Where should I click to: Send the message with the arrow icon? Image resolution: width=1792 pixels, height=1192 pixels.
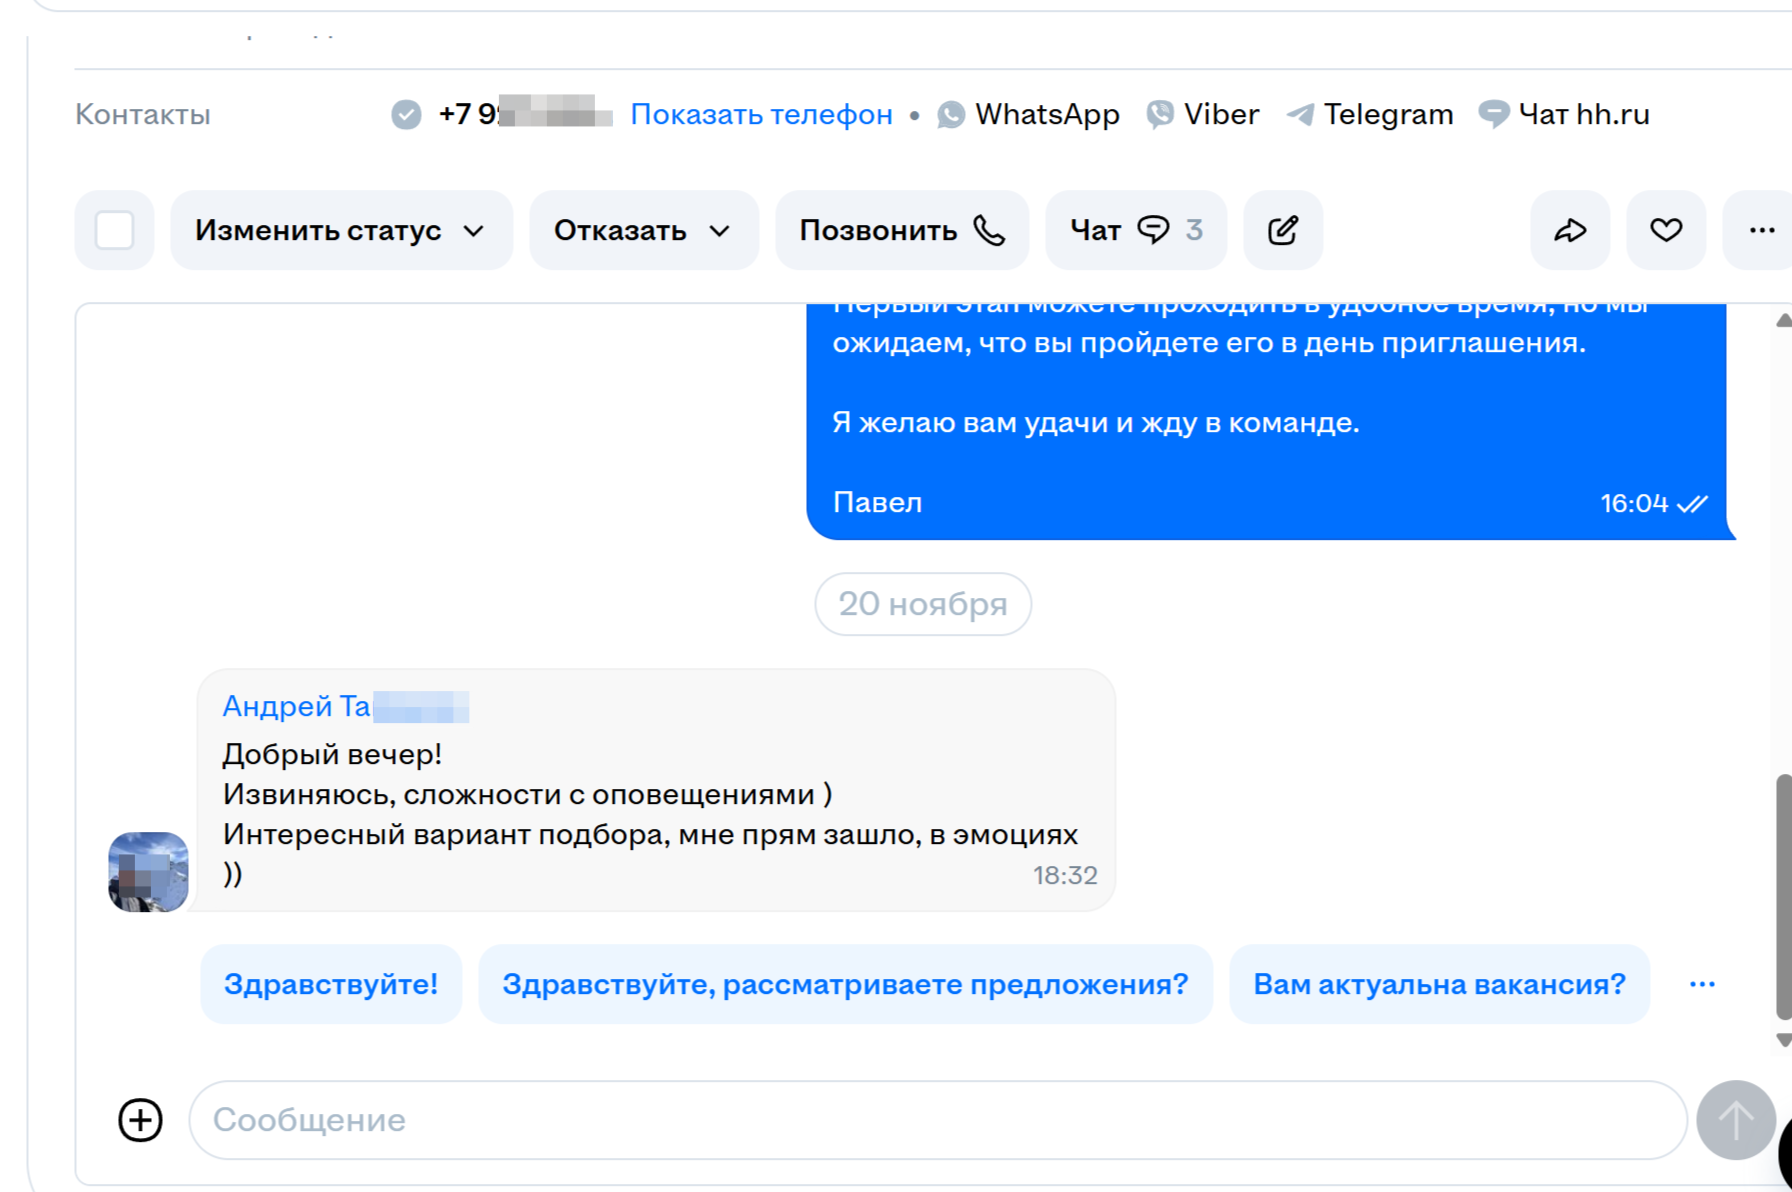coord(1733,1120)
